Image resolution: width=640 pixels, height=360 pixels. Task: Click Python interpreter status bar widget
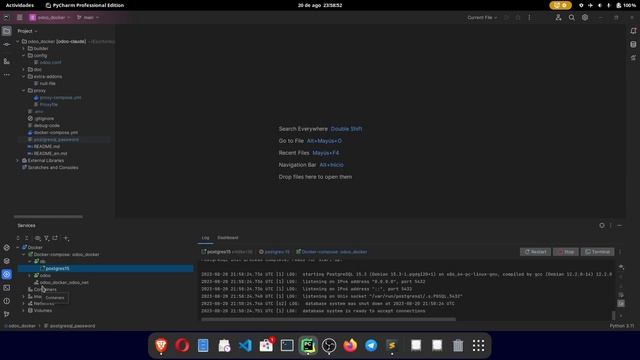622,326
